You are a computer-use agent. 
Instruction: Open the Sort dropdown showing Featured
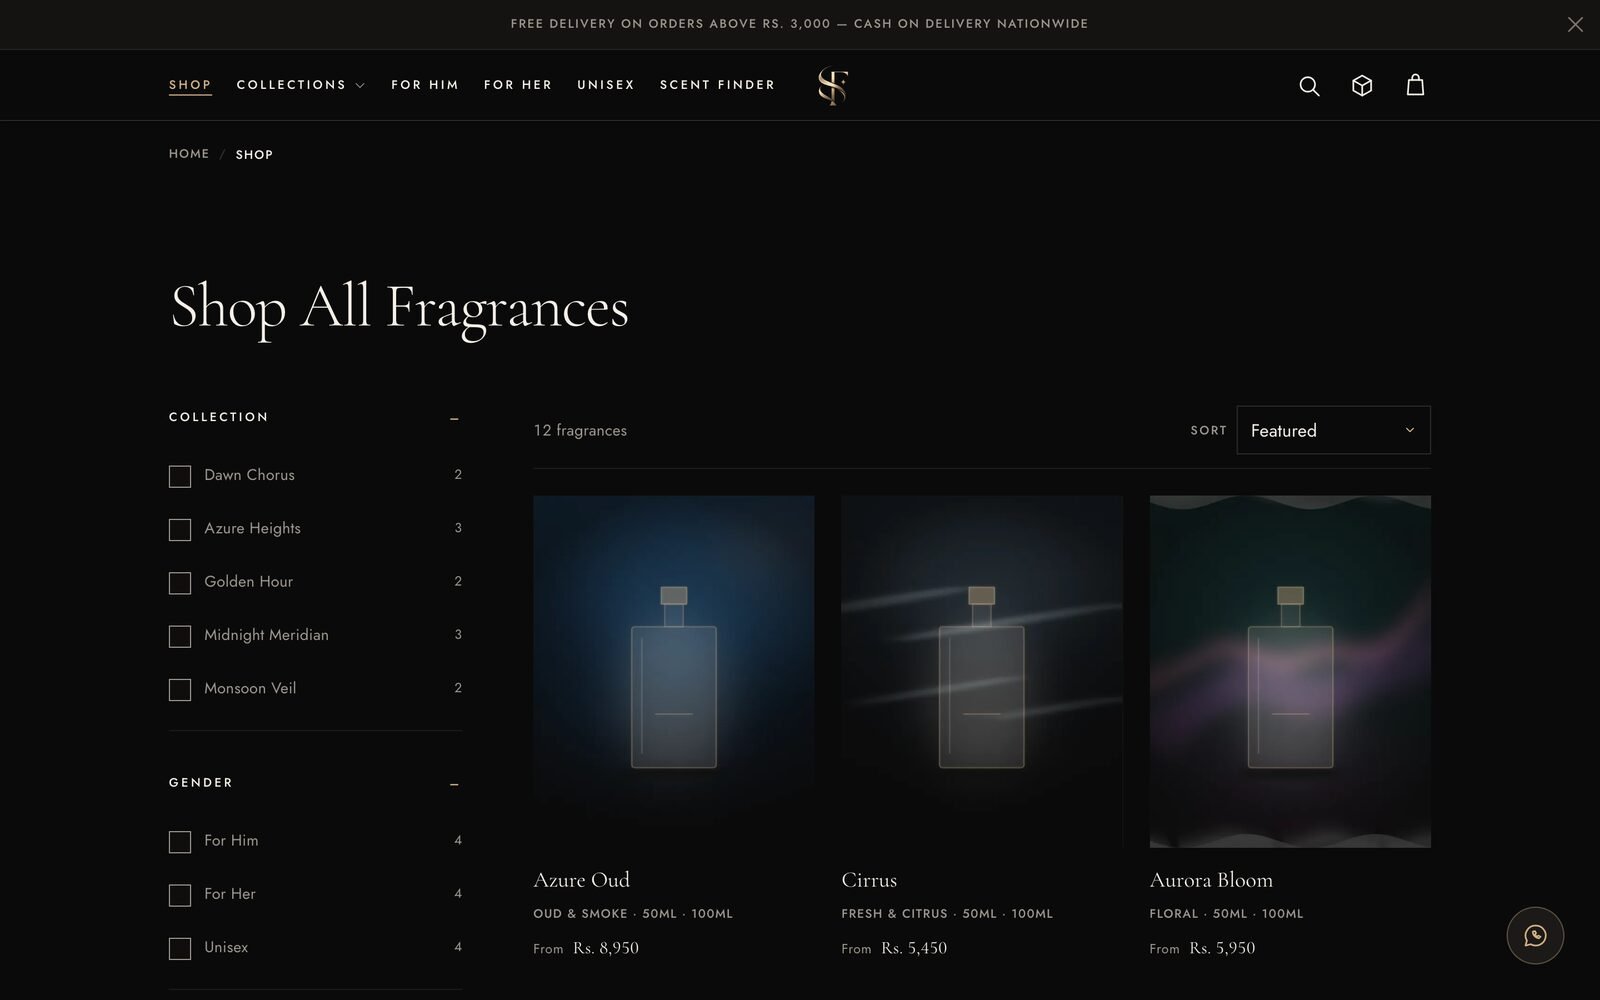(x=1333, y=430)
